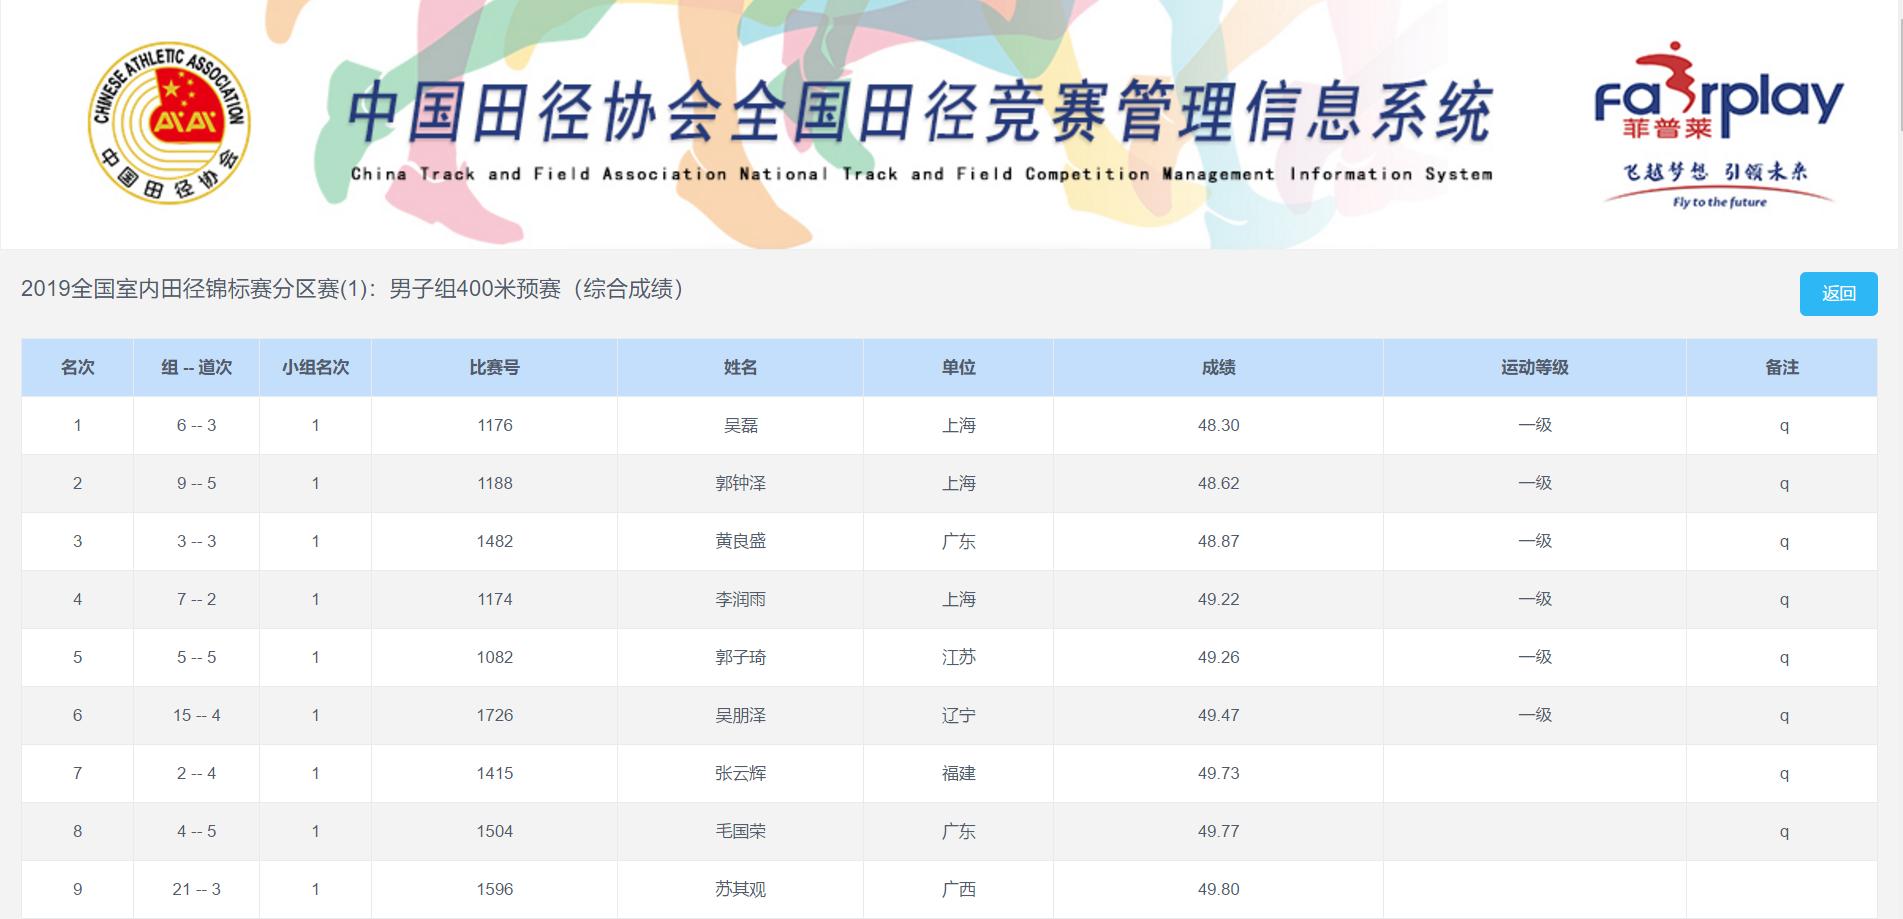The width and height of the screenshot is (1903, 919).
Task: Click the 49.26 result cell
Action: 1218,657
